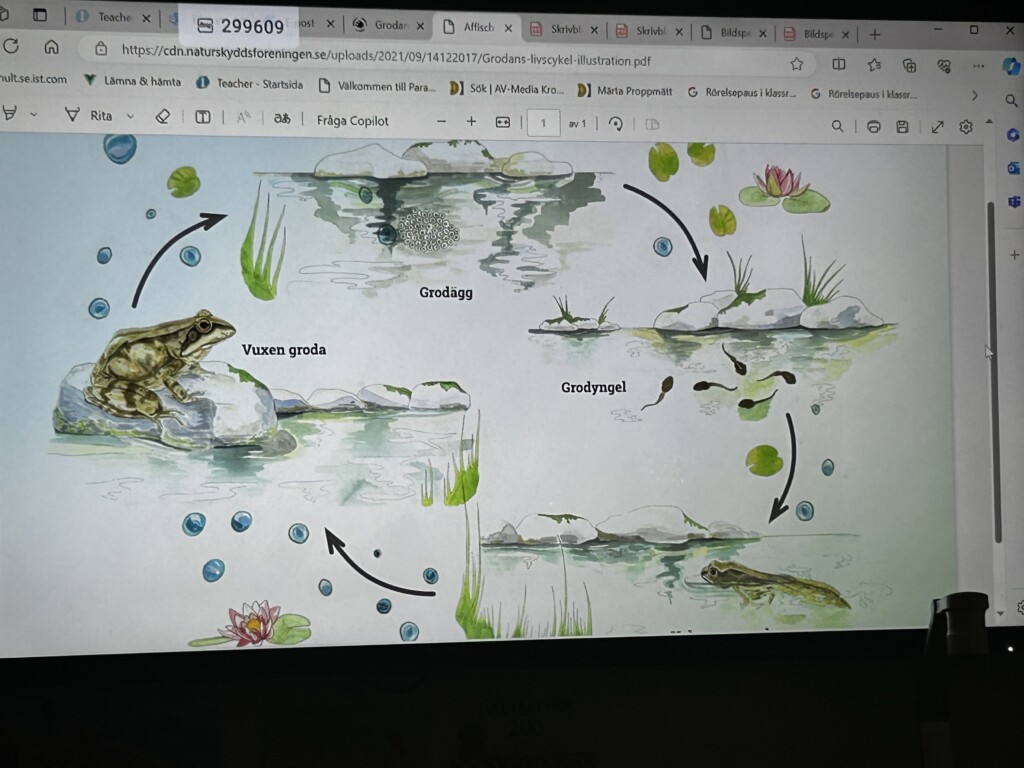Click the fit to width icon
This screenshot has width=1024, height=768.
(502, 123)
